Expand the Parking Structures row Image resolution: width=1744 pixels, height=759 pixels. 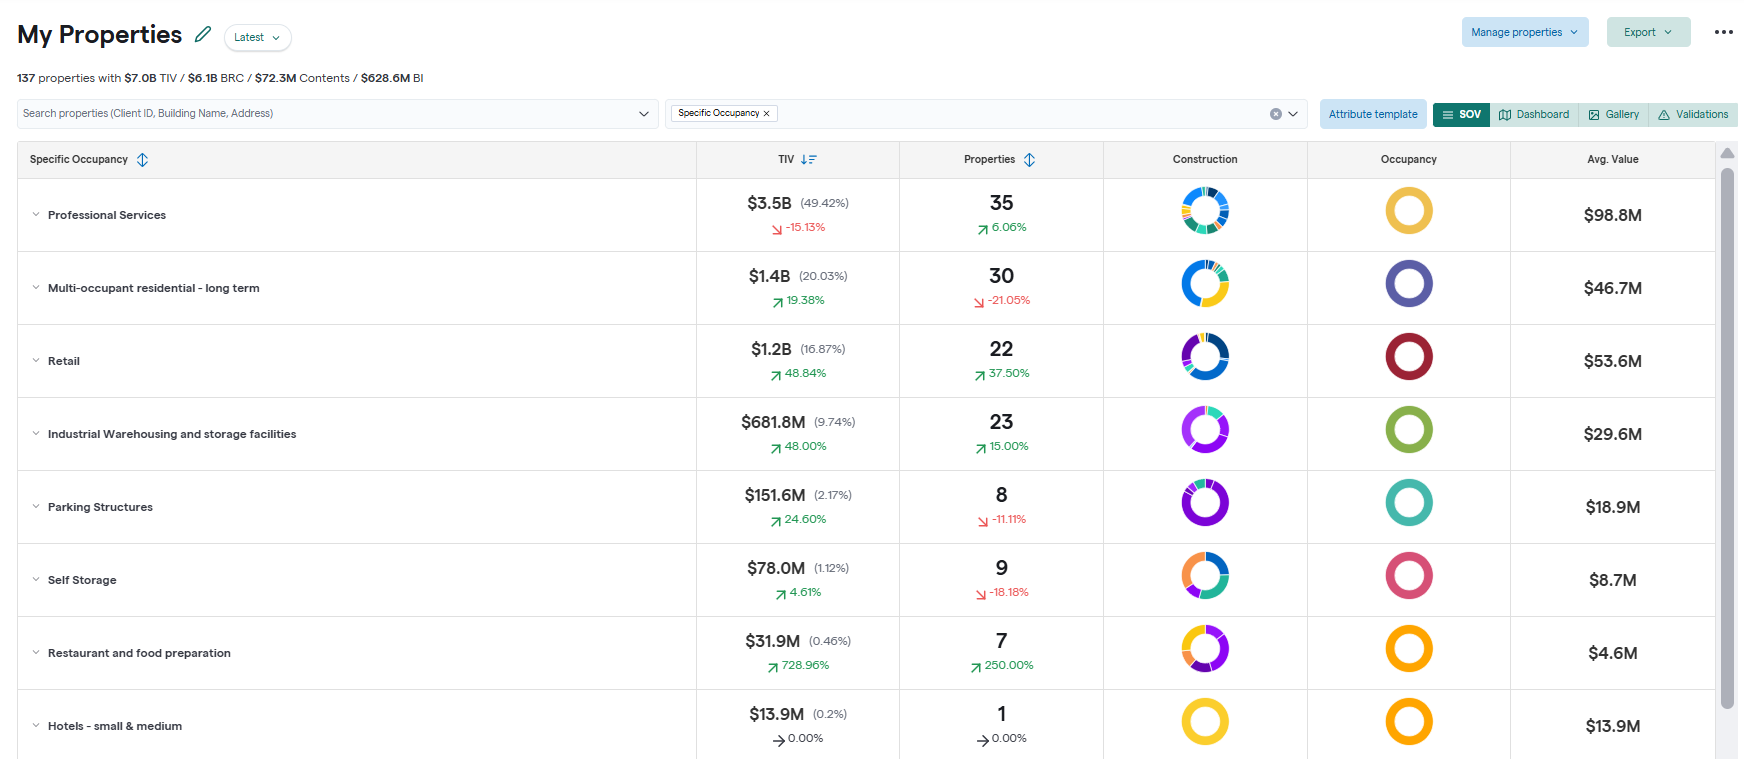pyautogui.click(x=36, y=507)
